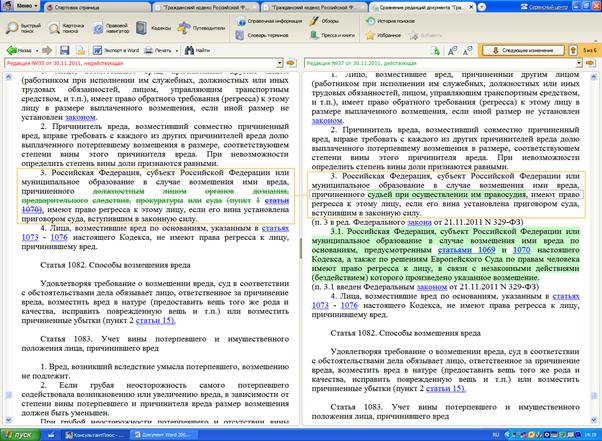Open закон 329-ФЗ link in п. 3 note
Image resolution: width=602 pixels, height=441 pixels.
click(x=419, y=222)
